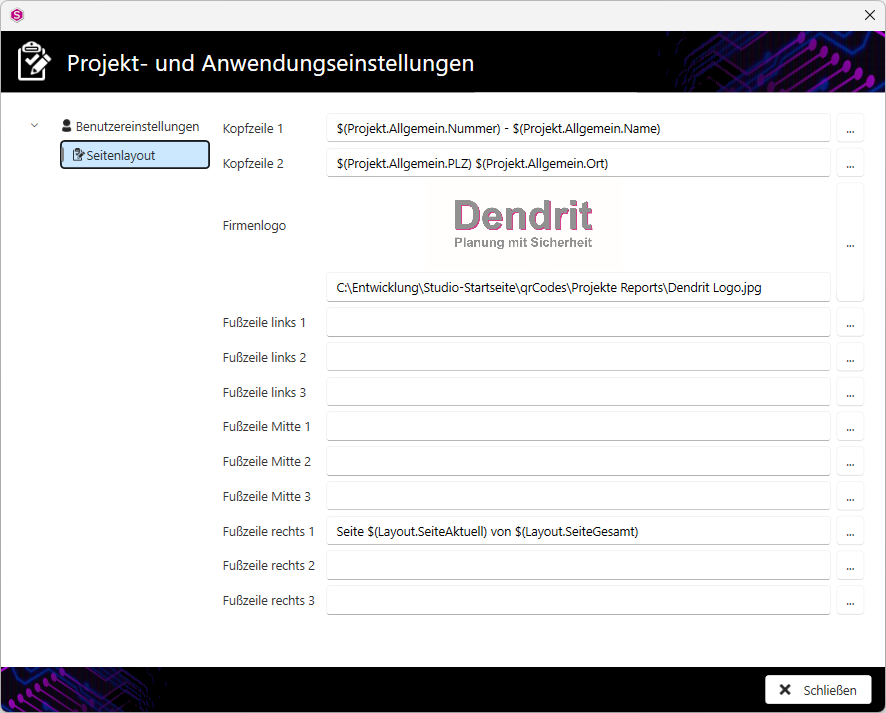This screenshot has height=713, width=886.
Task: Open ellipsis button for Fußzeile links 1
Action: (850, 323)
